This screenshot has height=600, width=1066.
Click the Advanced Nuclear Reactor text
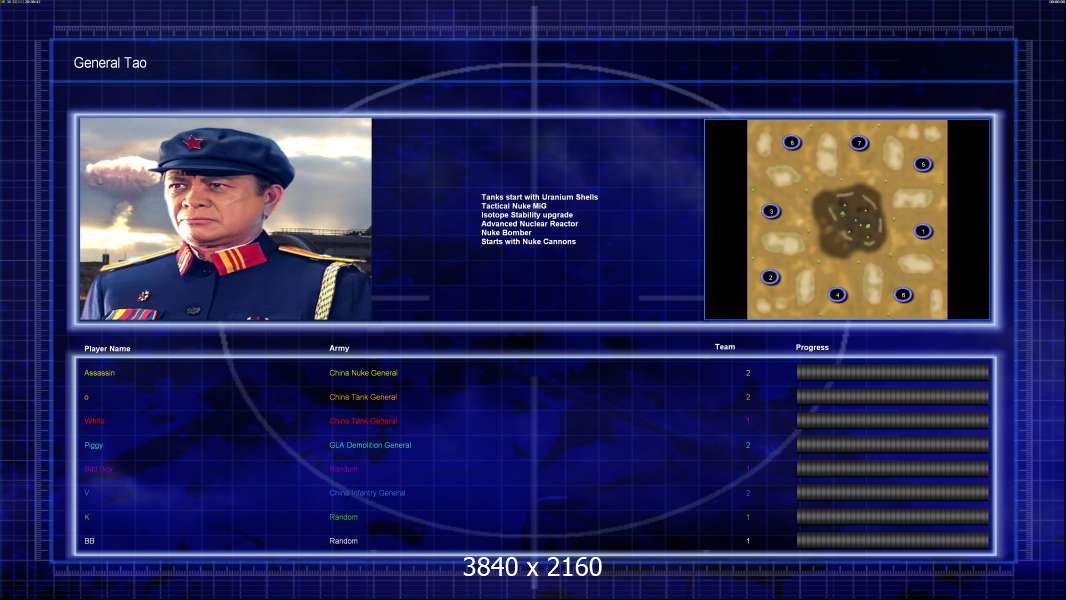pos(530,224)
